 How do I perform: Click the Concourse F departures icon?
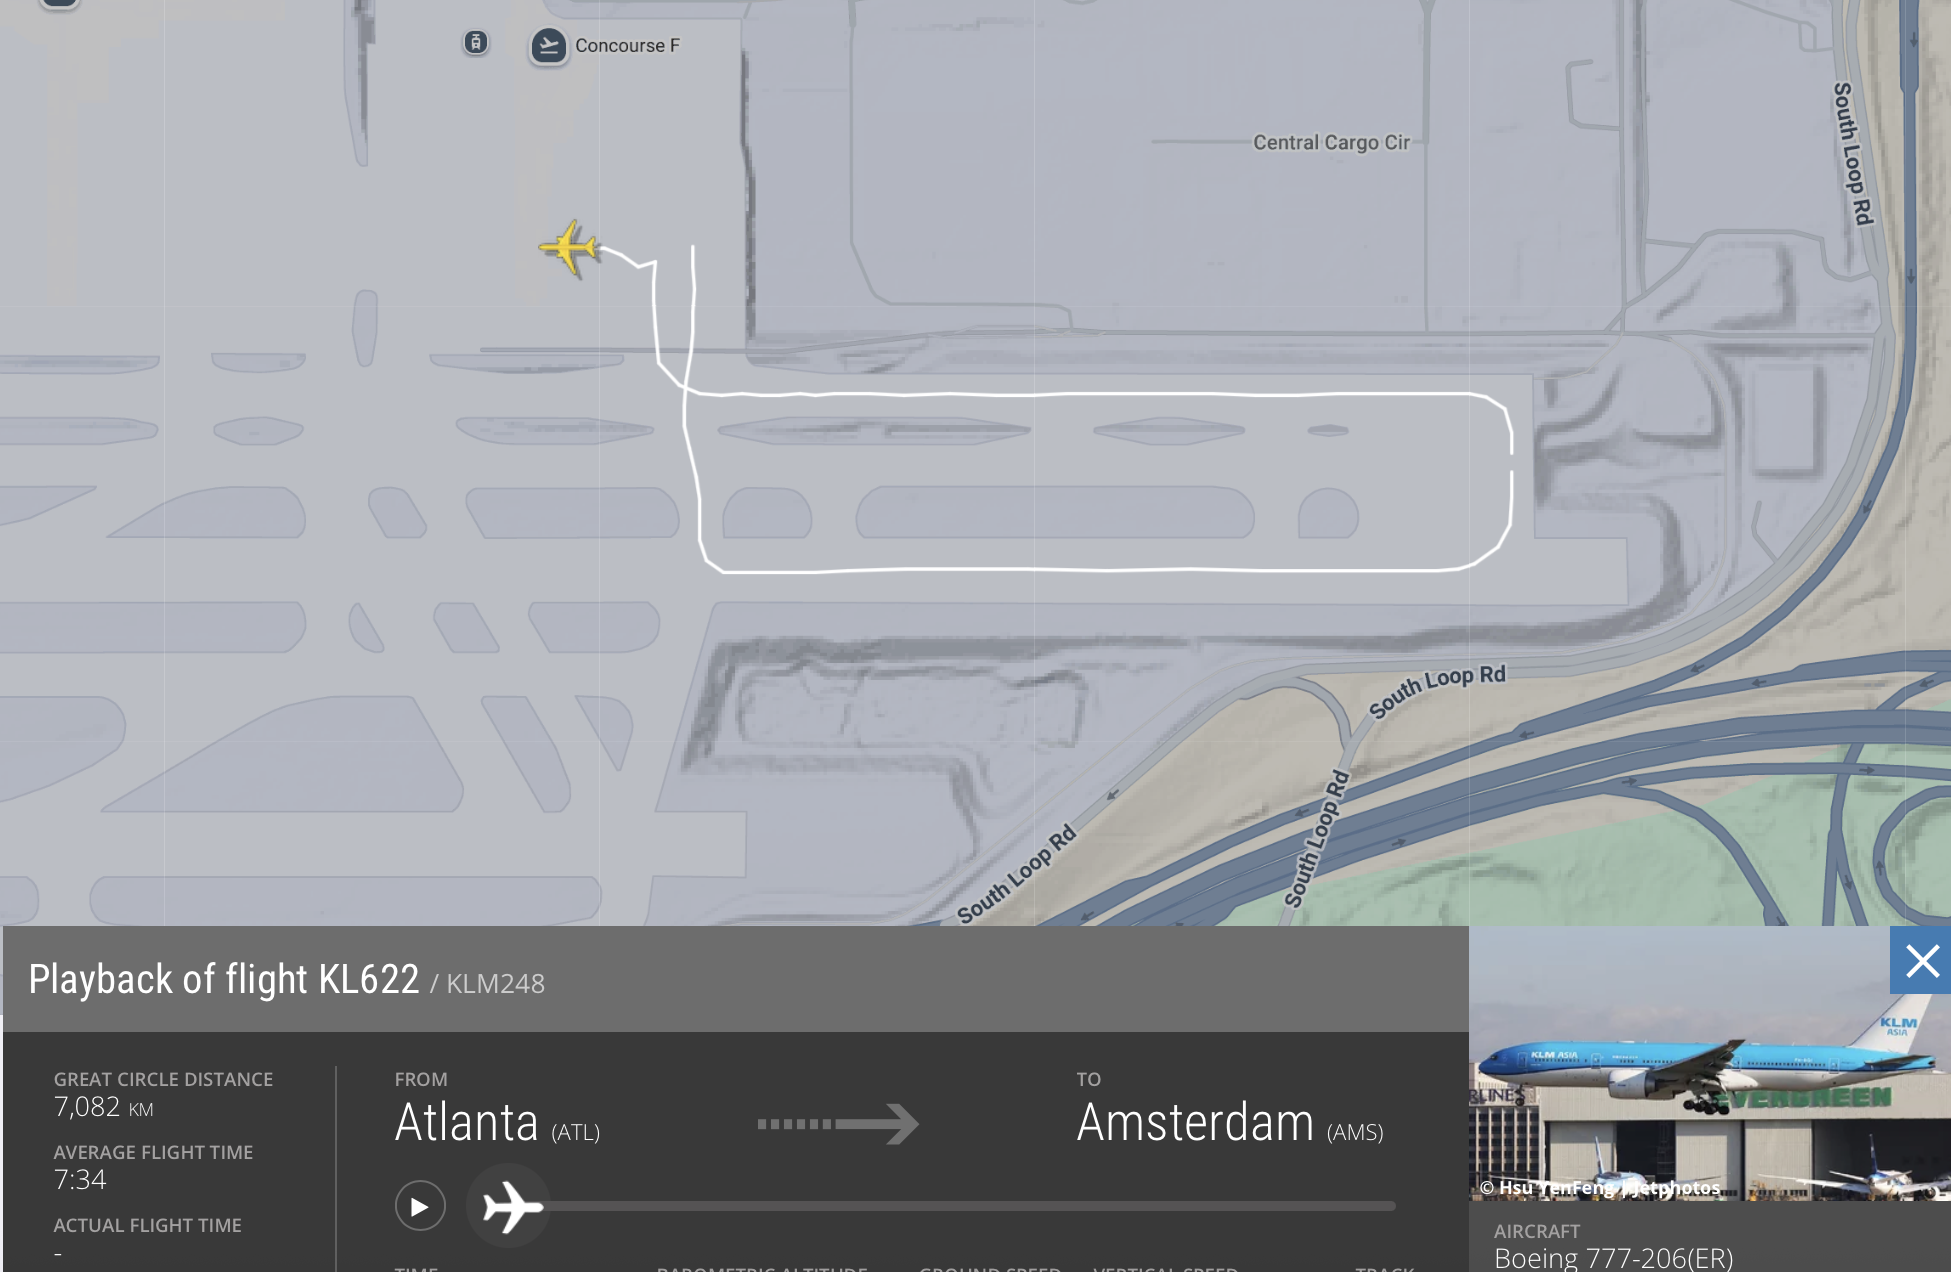[548, 46]
